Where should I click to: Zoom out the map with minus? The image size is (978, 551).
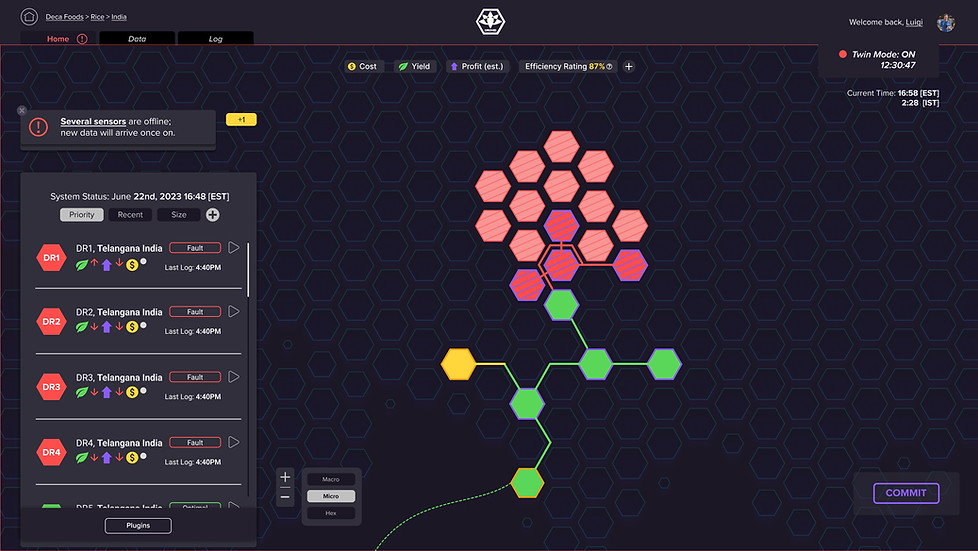[285, 497]
